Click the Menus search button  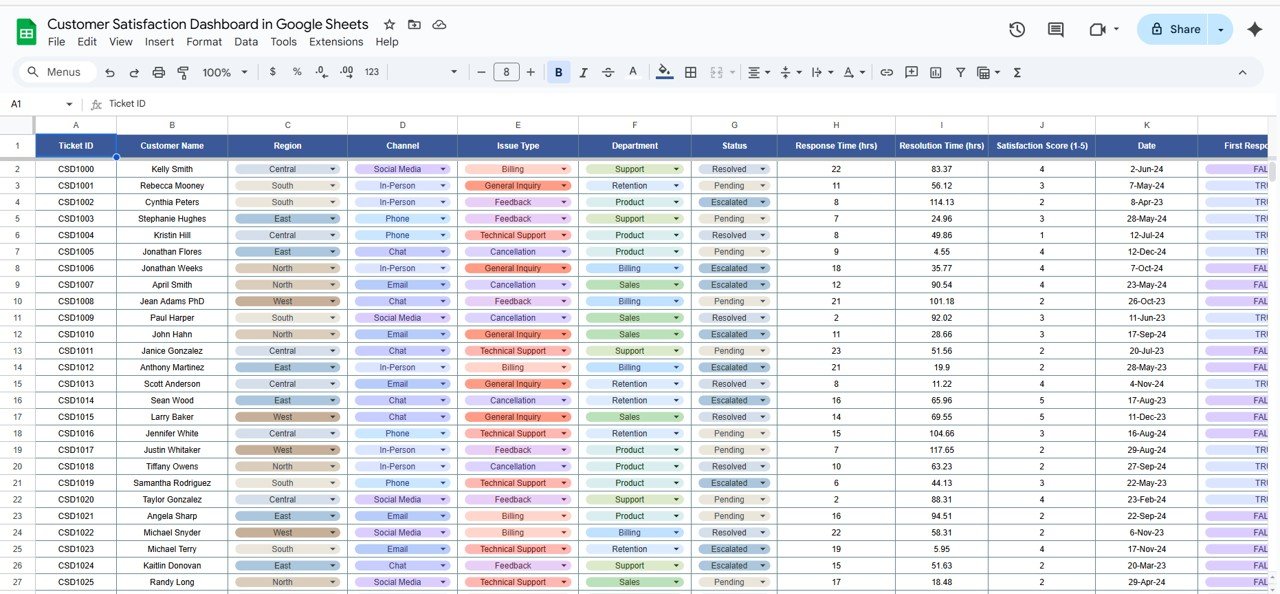(55, 71)
